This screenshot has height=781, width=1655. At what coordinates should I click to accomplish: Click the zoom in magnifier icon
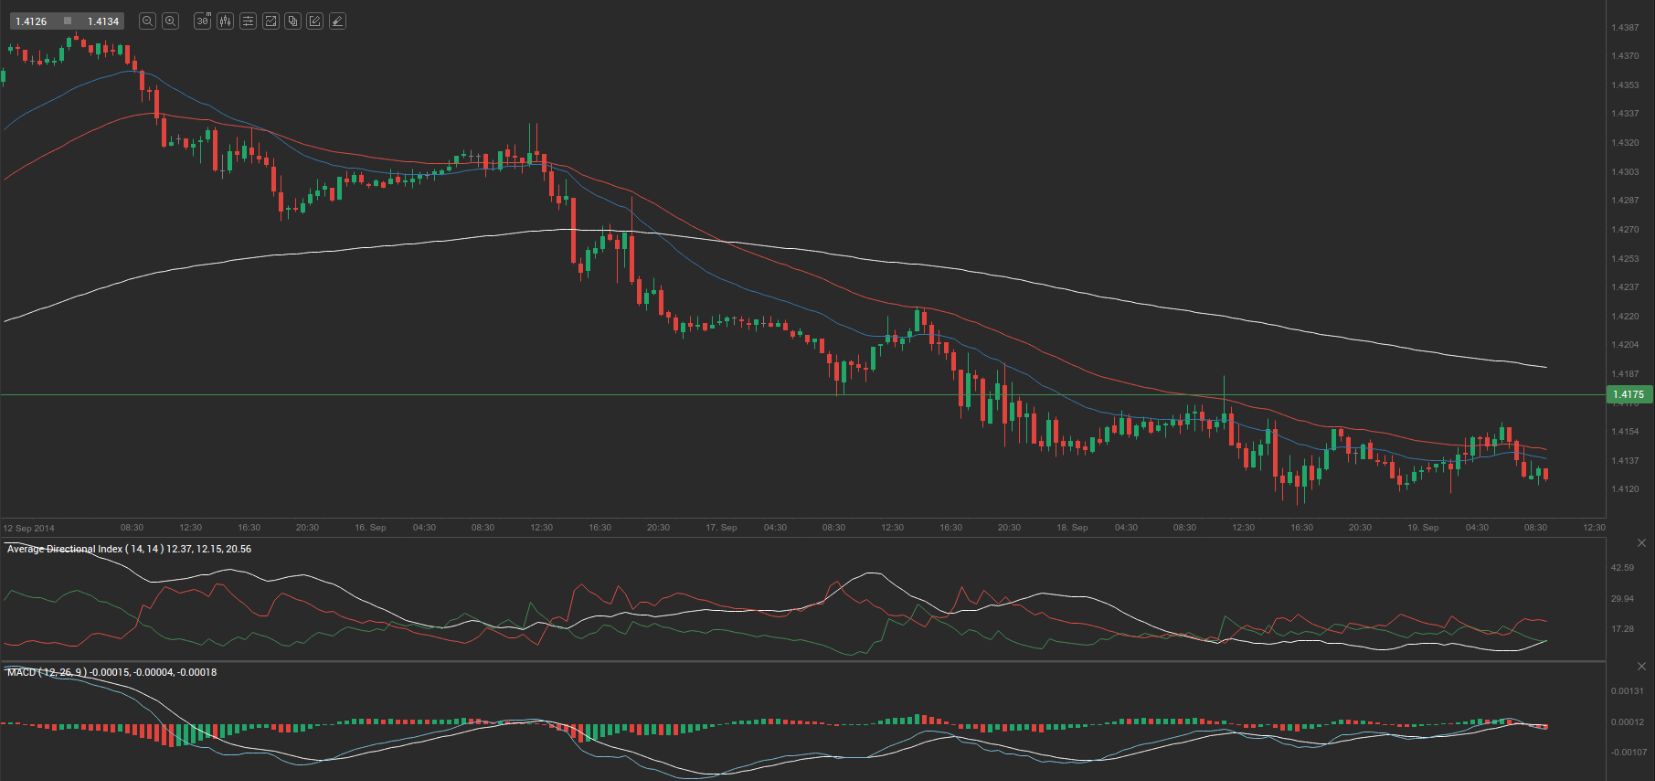coord(170,21)
